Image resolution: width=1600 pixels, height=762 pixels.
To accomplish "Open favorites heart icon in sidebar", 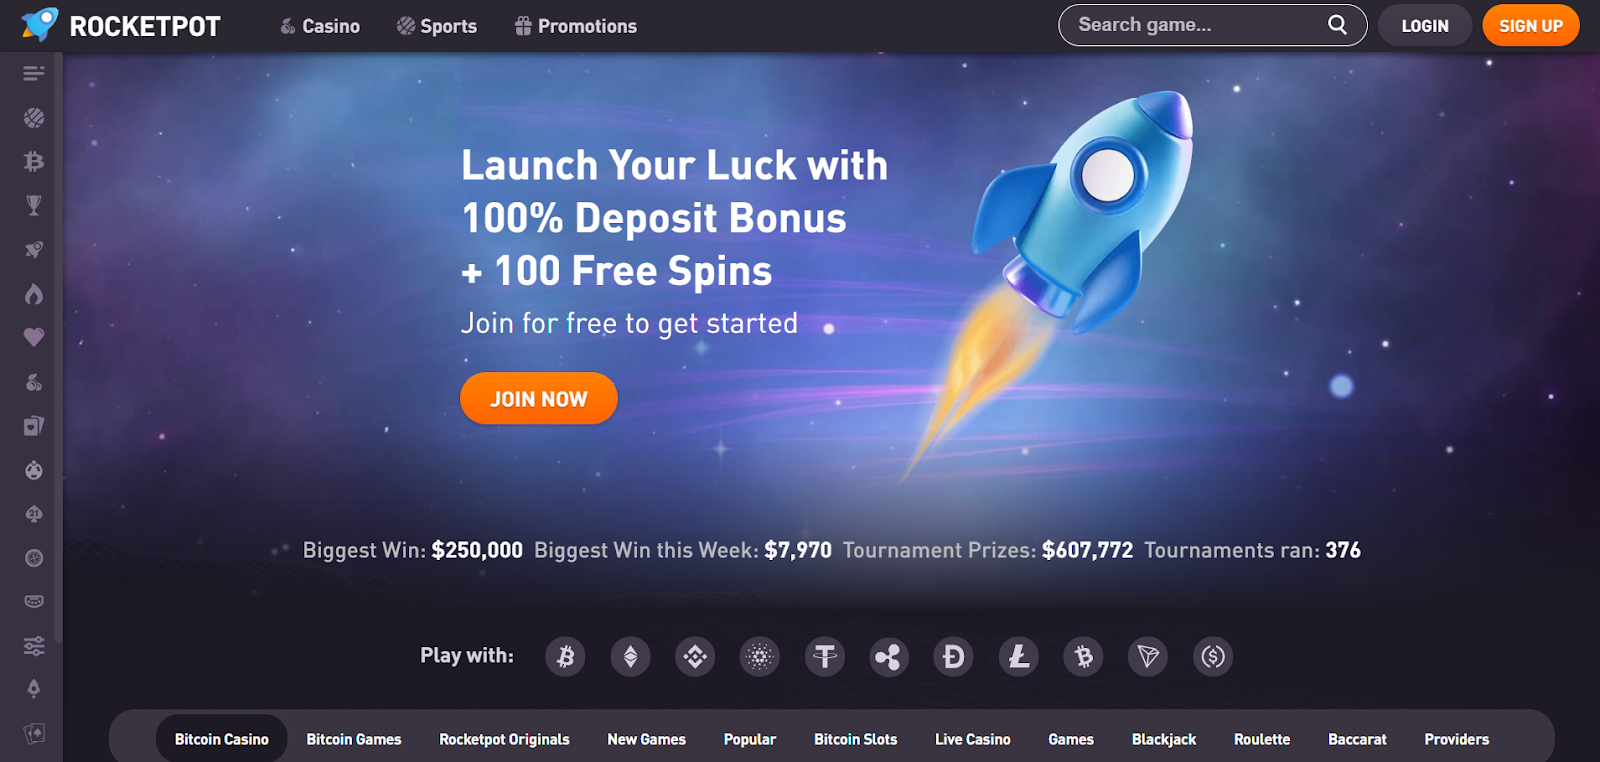I will pyautogui.click(x=34, y=337).
